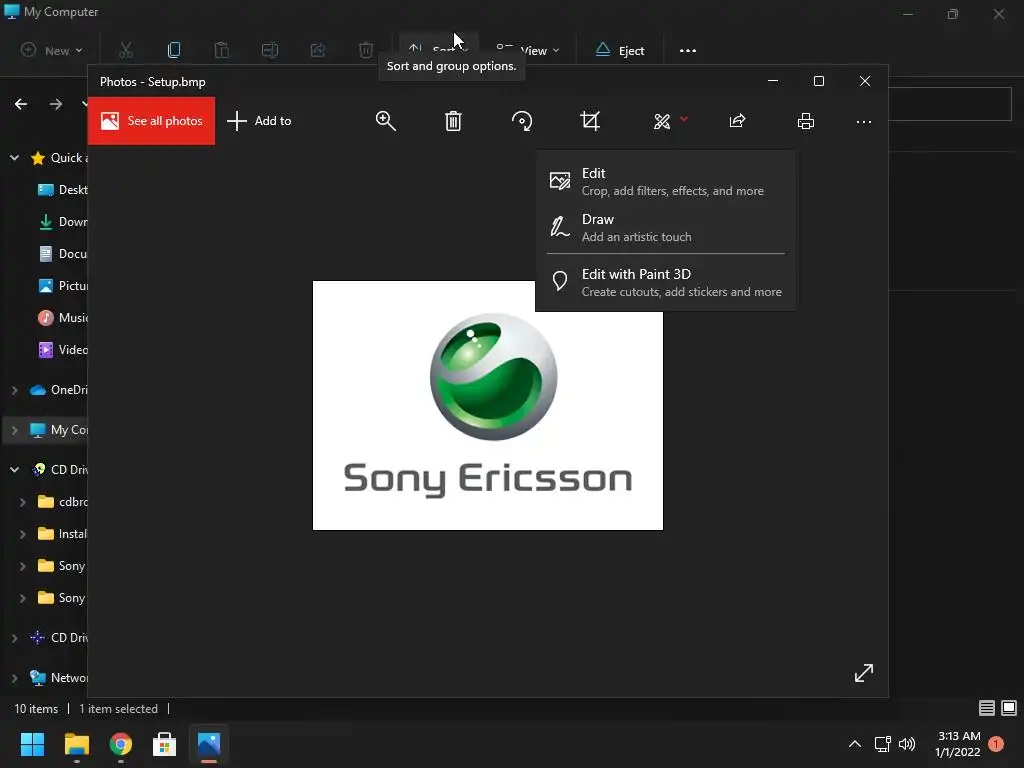Click See all photos button
1024x768 pixels.
click(x=152, y=121)
